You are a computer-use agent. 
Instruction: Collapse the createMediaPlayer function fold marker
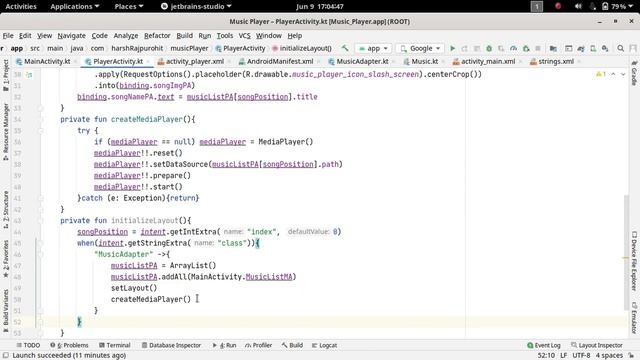[40, 120]
